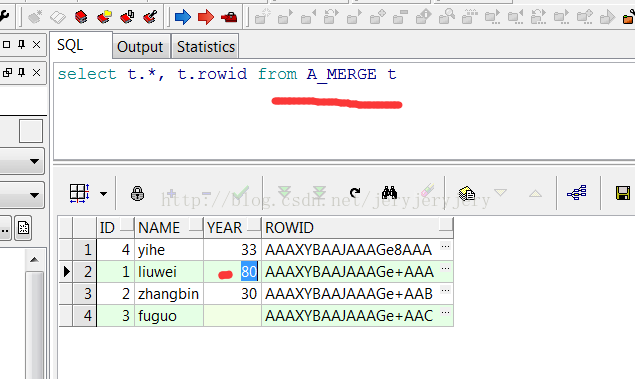This screenshot has height=379, width=635.
Task: Click the left panel document icon button
Action: 23,228
